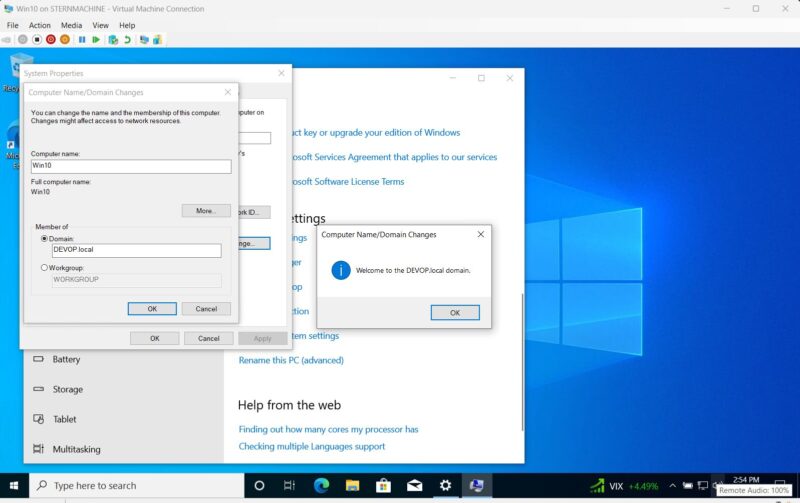Image resolution: width=800 pixels, height=503 pixels.
Task: Open the Help menu
Action: [x=127, y=25]
